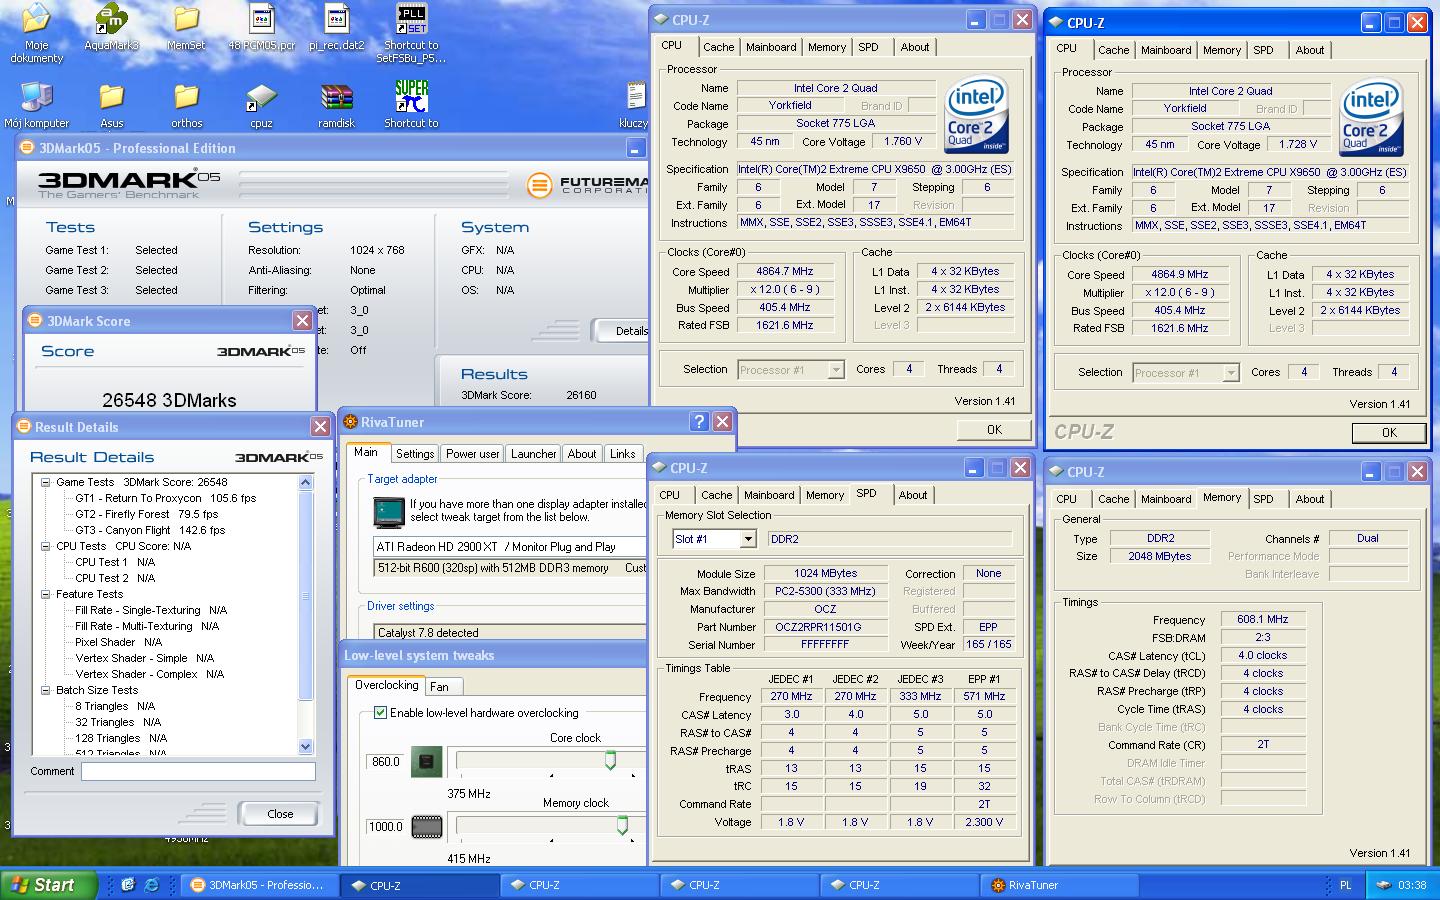This screenshot has width=1440, height=900.
Task: Toggle Enable low-level hardware overclocking checkbox
Action: pyautogui.click(x=380, y=713)
